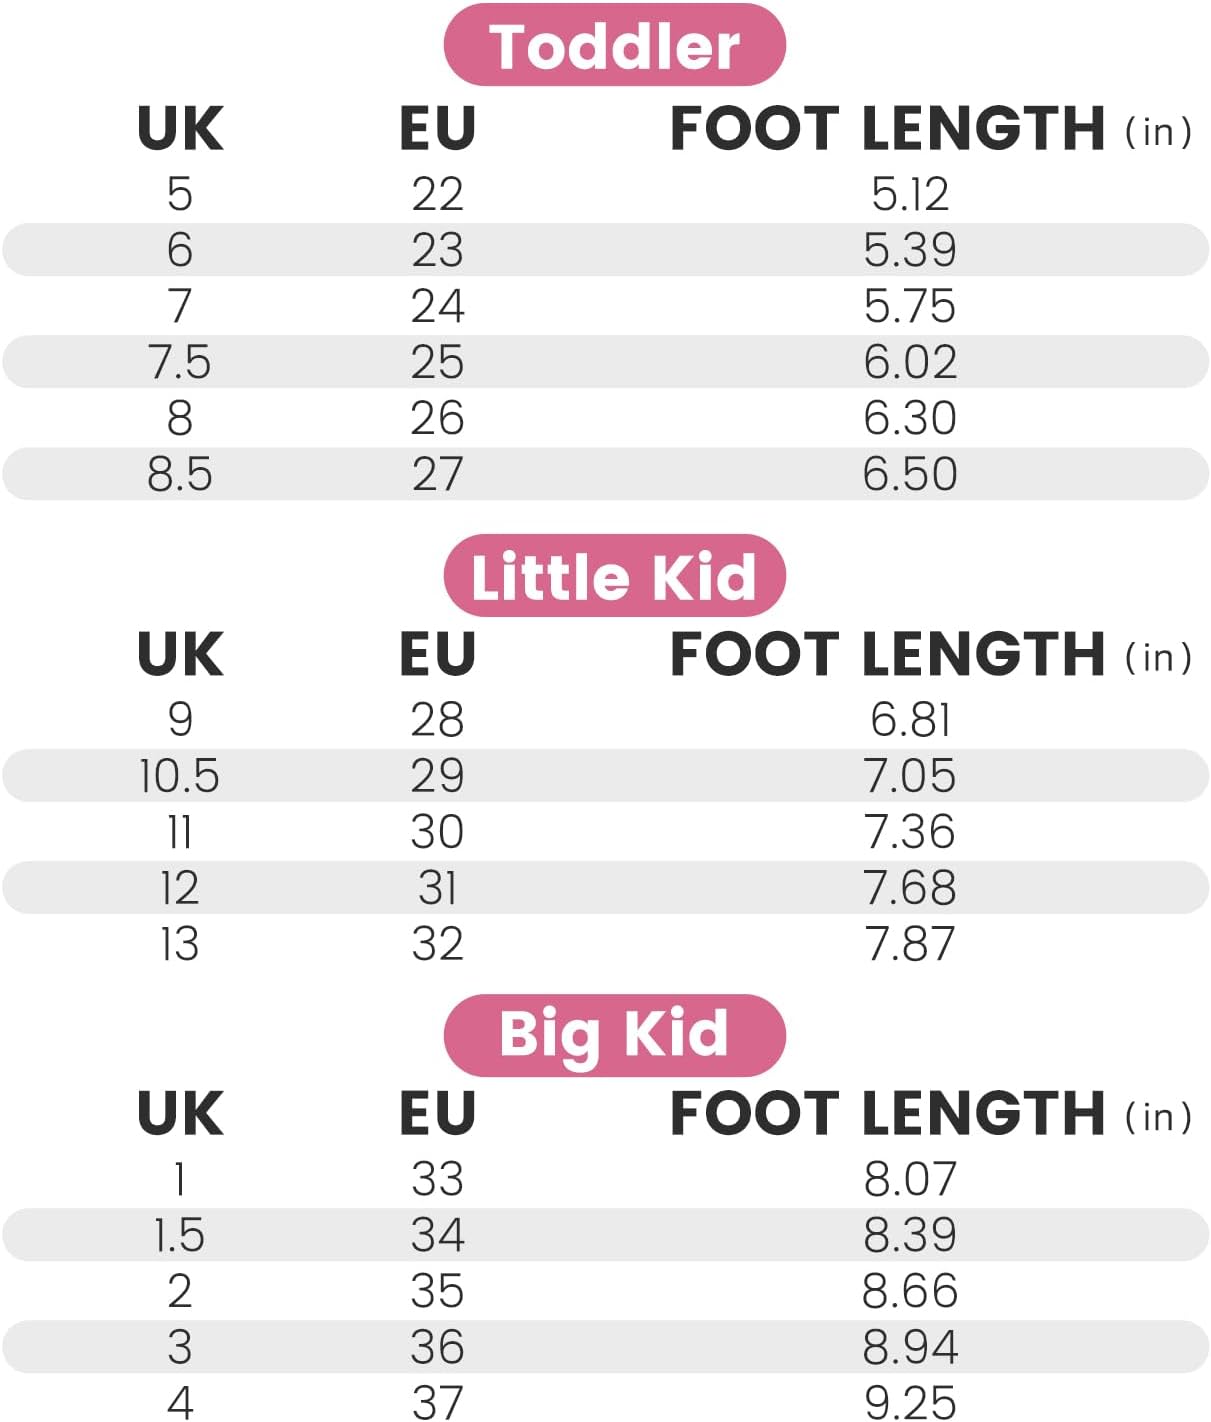
Task: Click the pink Big Kid section label
Action: [614, 1034]
